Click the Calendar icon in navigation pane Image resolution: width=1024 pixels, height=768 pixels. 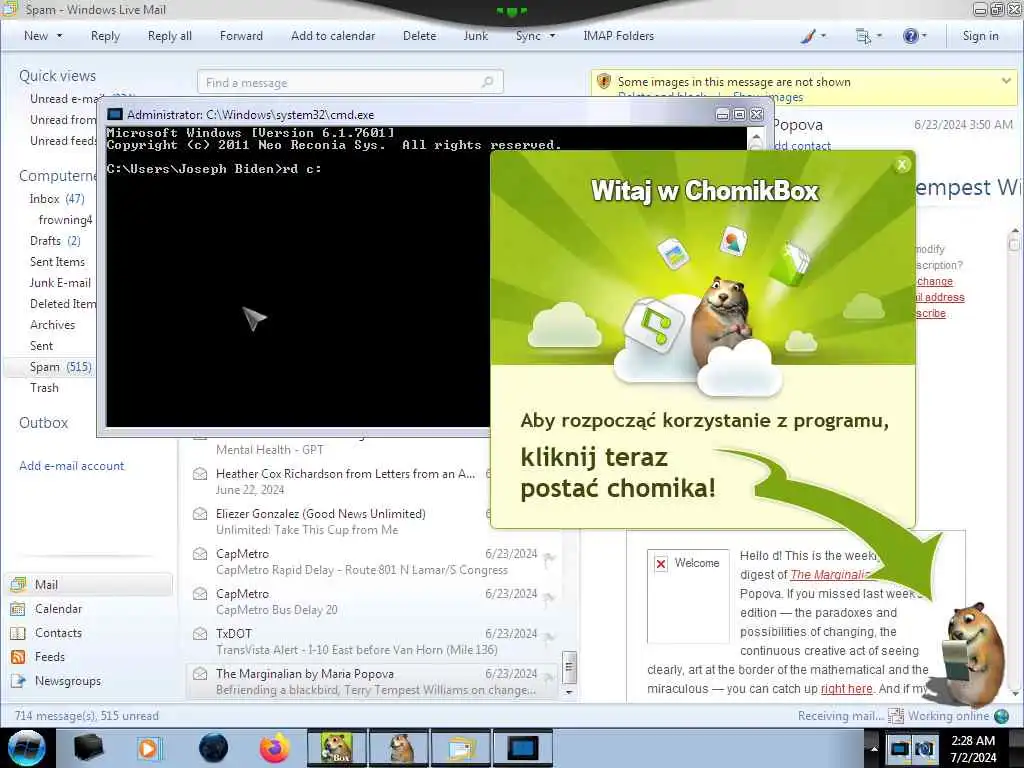point(18,609)
